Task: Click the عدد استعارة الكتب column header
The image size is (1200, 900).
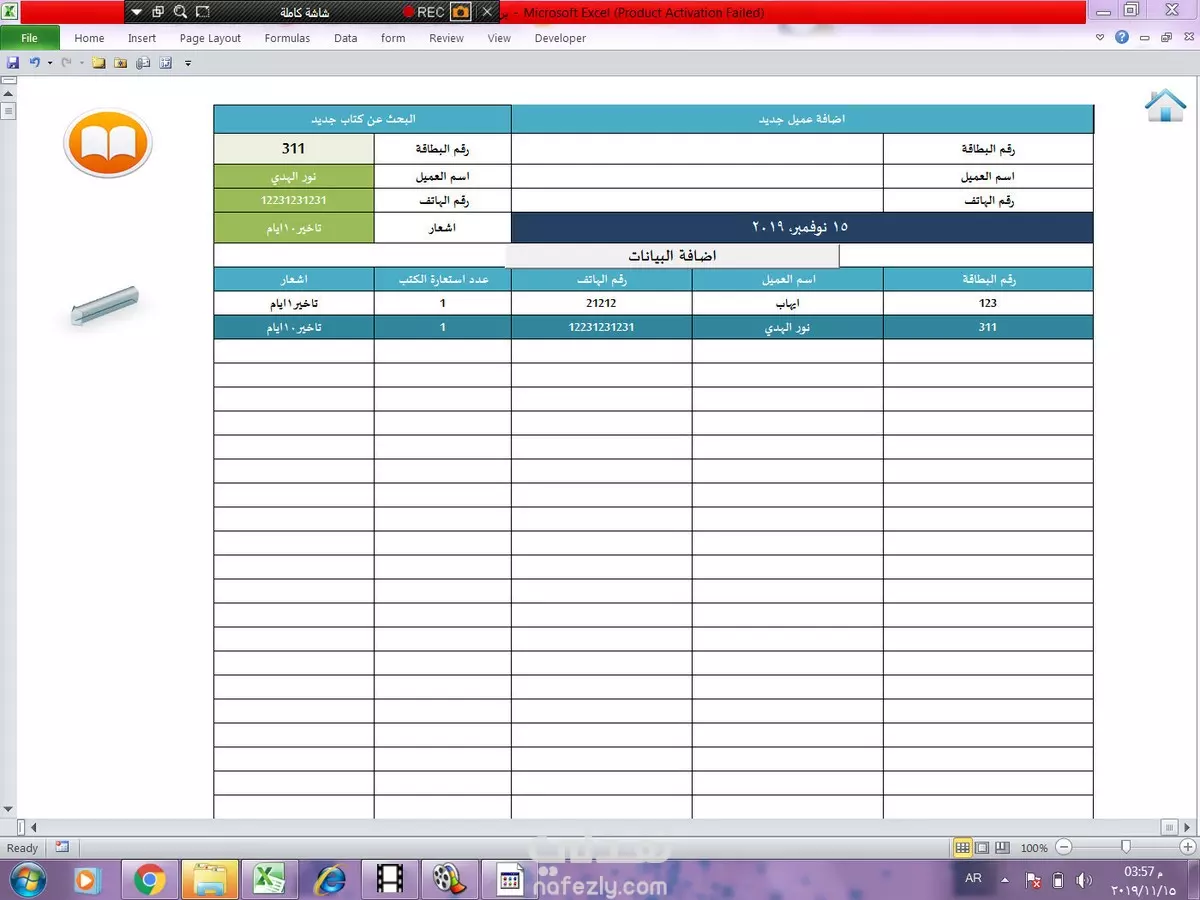Action: (442, 279)
